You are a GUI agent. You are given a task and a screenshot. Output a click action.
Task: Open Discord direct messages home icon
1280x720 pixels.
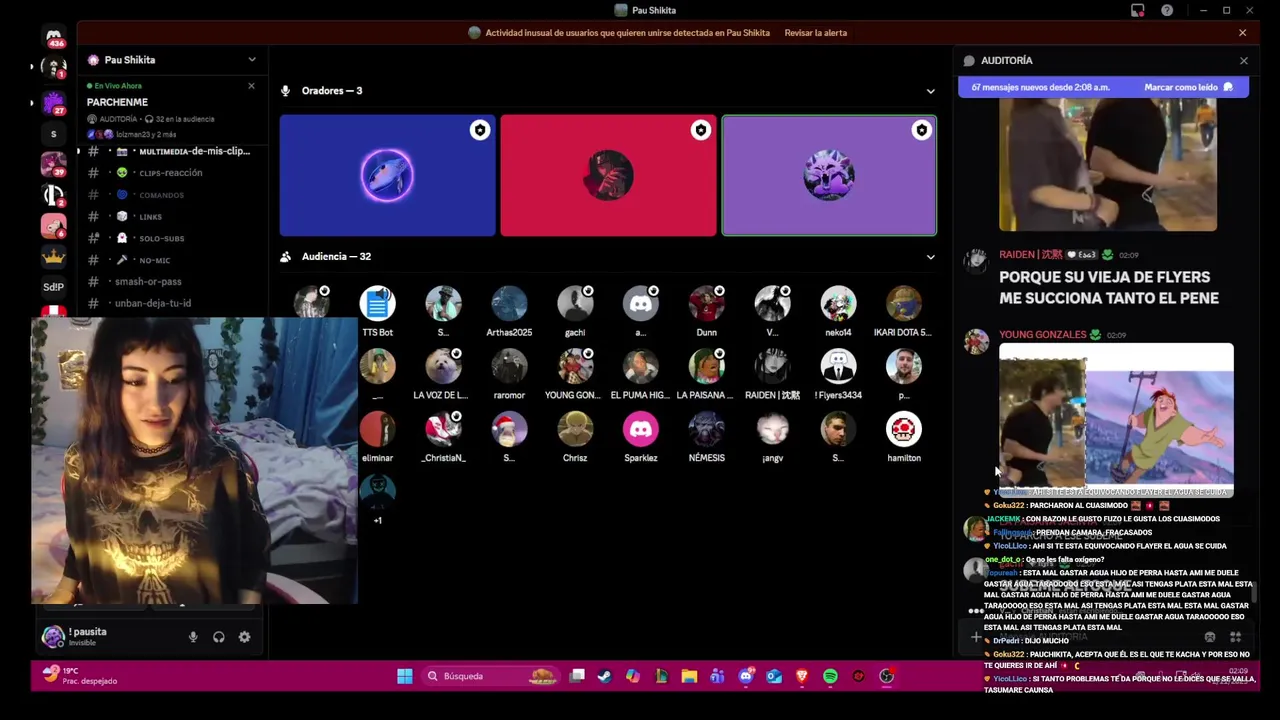tap(54, 37)
